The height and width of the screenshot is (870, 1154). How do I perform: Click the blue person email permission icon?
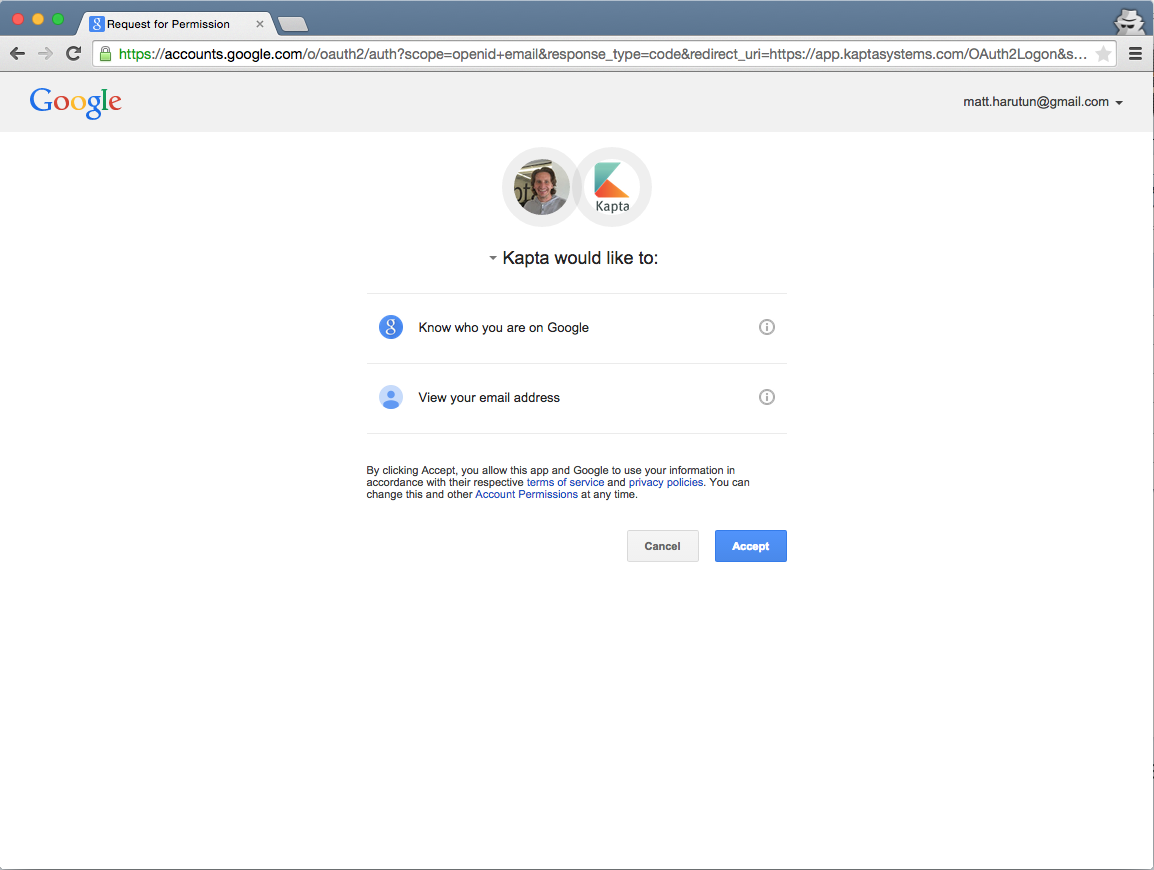pos(391,397)
